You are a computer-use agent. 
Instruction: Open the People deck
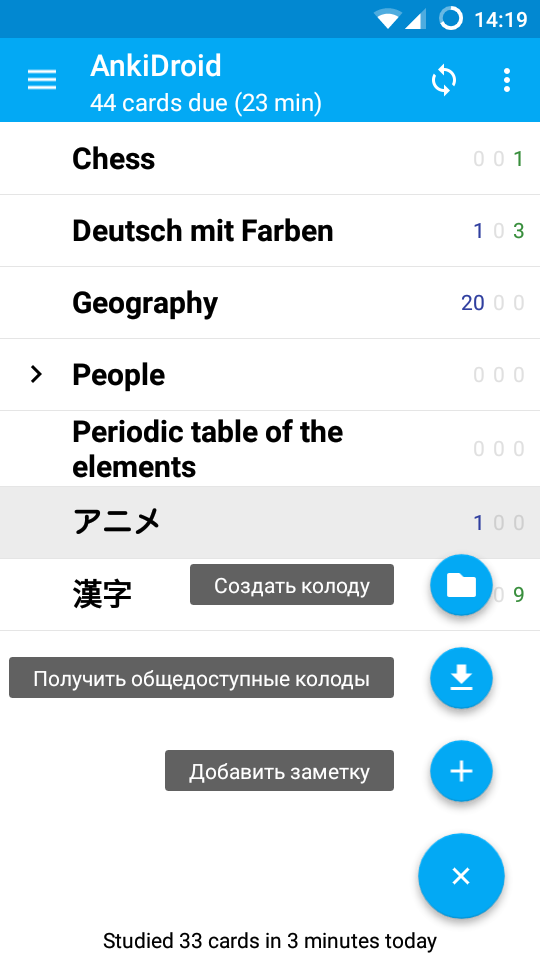click(270, 375)
